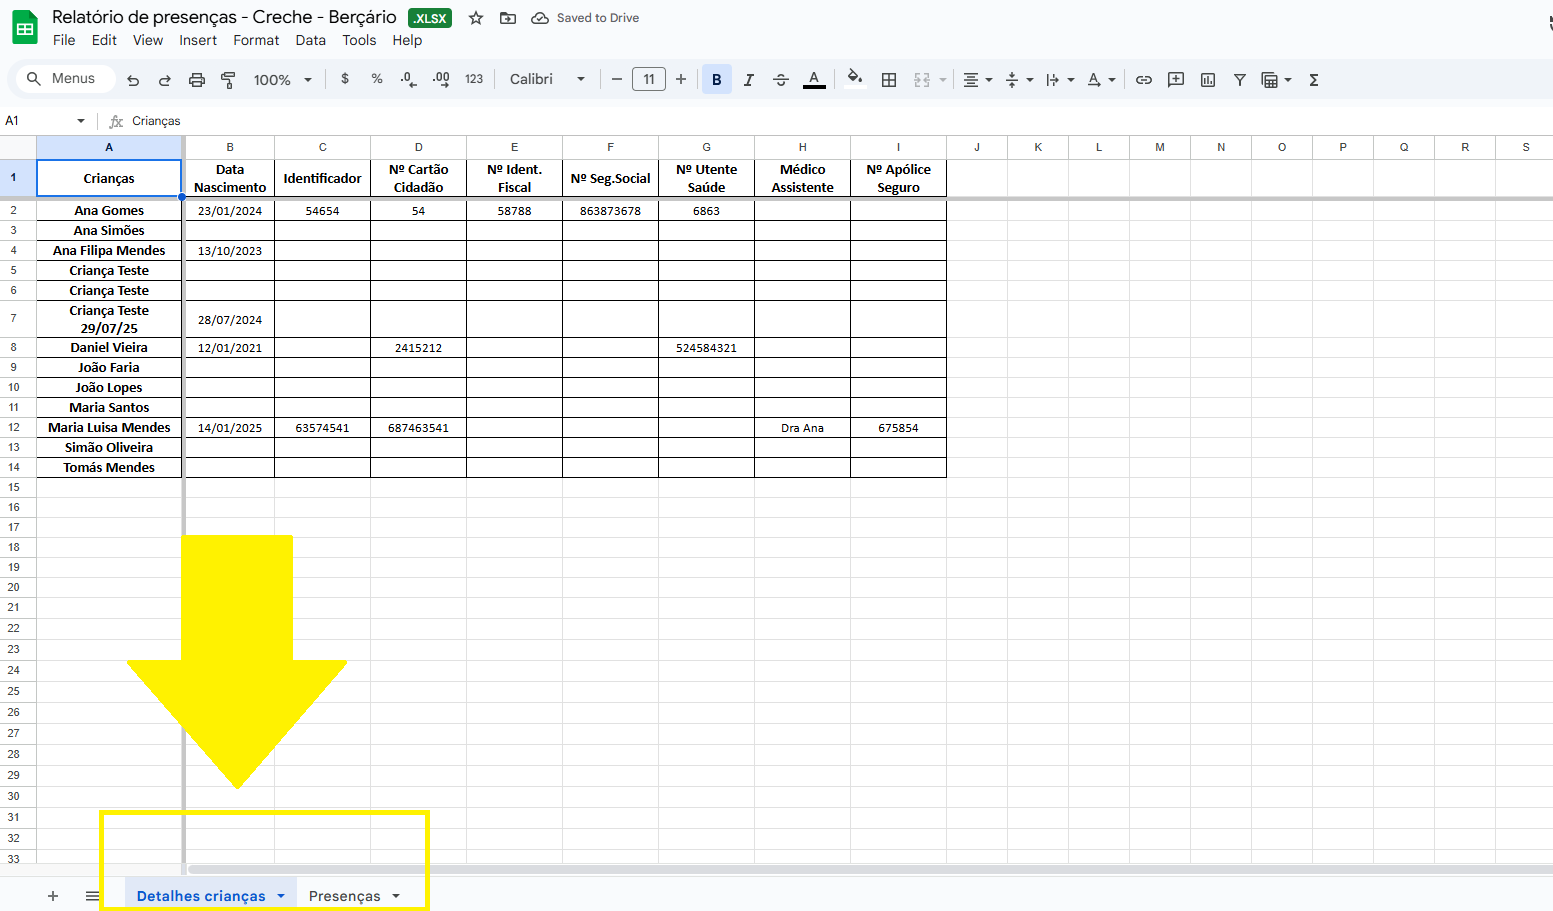Click the Saved to Drive status

coord(585,18)
